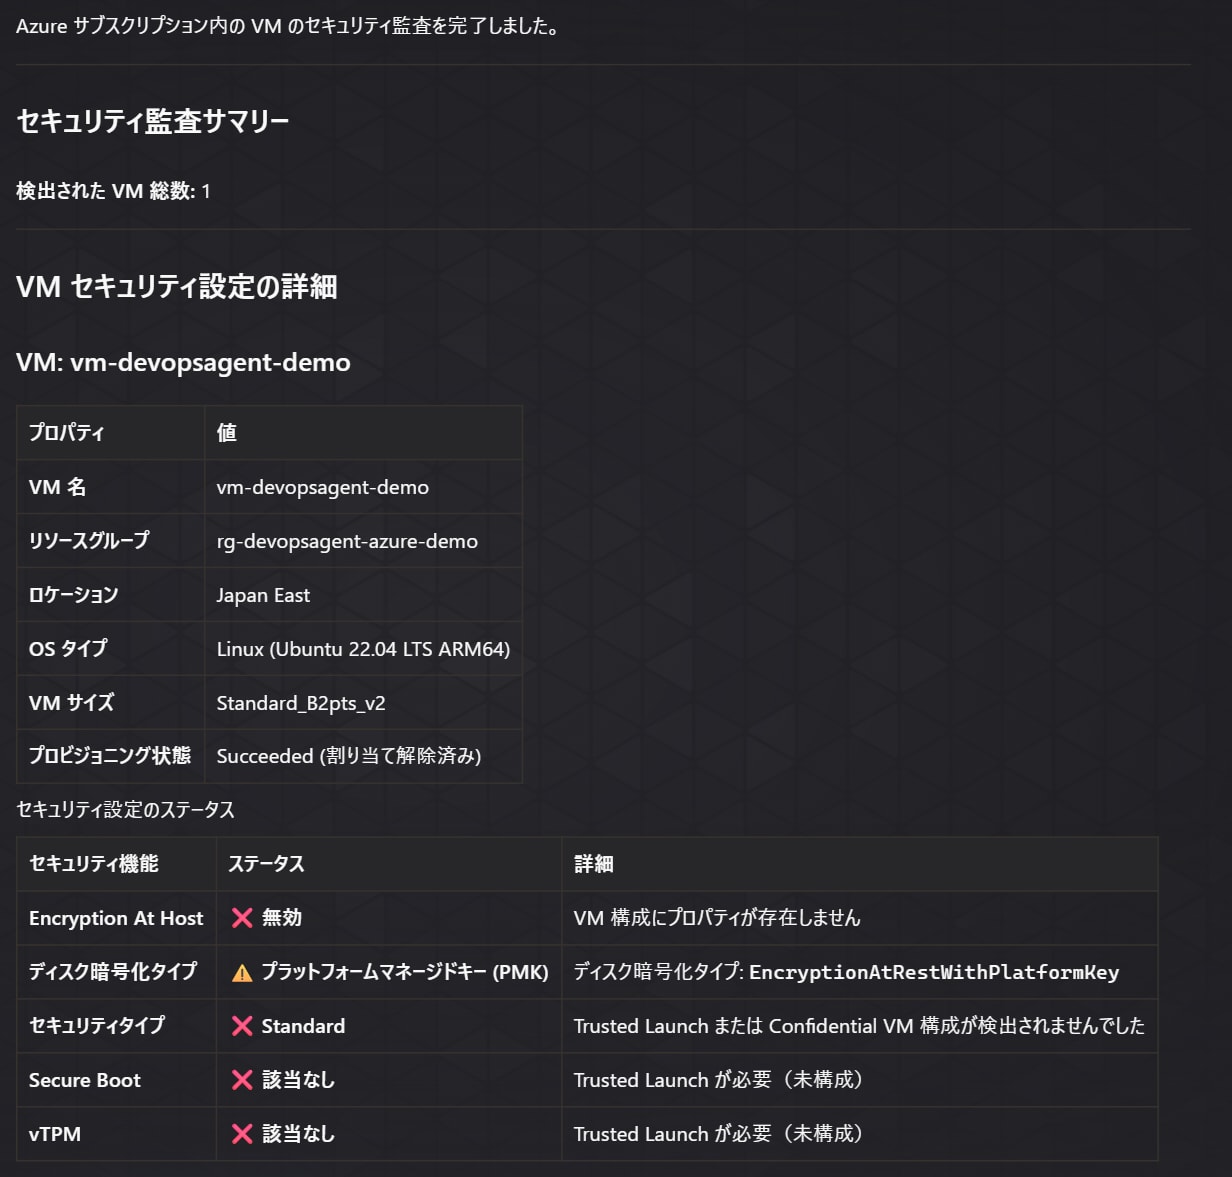Viewport: 1232px width, 1177px height.
Task: Click 該当なし status in Secure Boot row
Action: point(298,1080)
